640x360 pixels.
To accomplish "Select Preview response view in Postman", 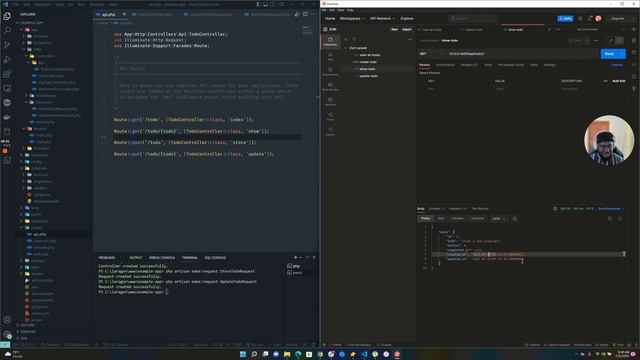I will point(457,218).
